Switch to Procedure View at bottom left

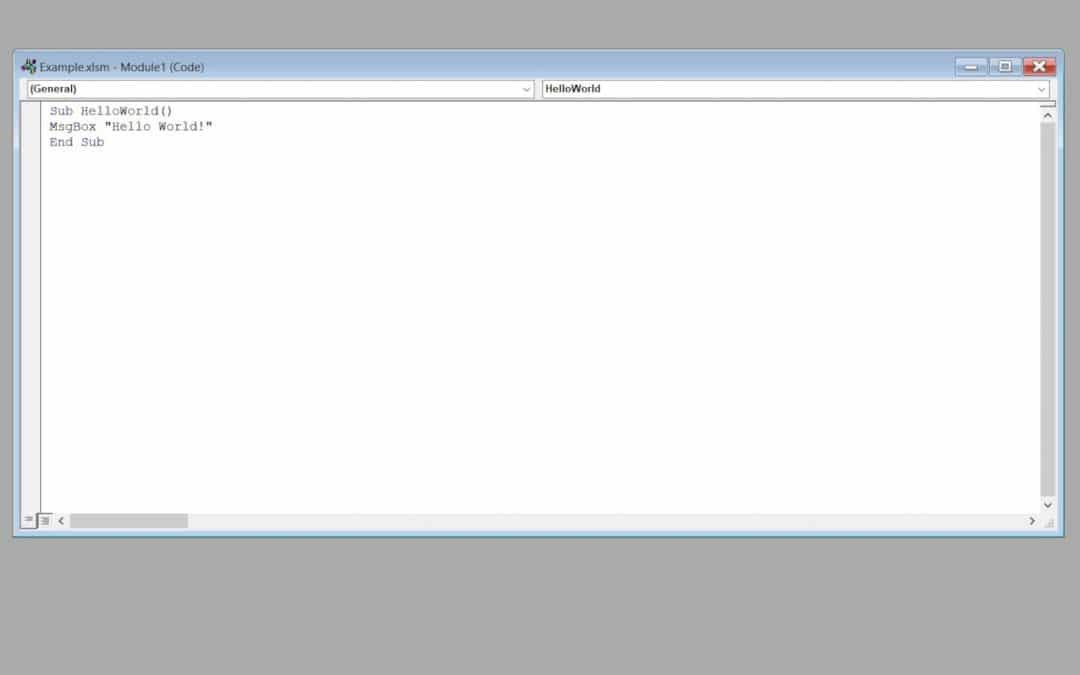point(29,520)
